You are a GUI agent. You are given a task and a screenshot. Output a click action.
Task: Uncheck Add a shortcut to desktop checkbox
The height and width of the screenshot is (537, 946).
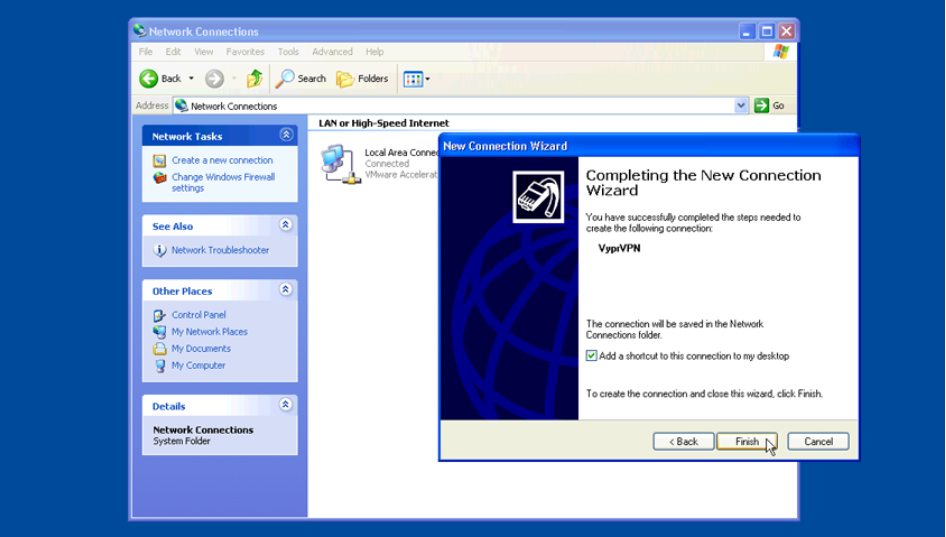point(591,356)
